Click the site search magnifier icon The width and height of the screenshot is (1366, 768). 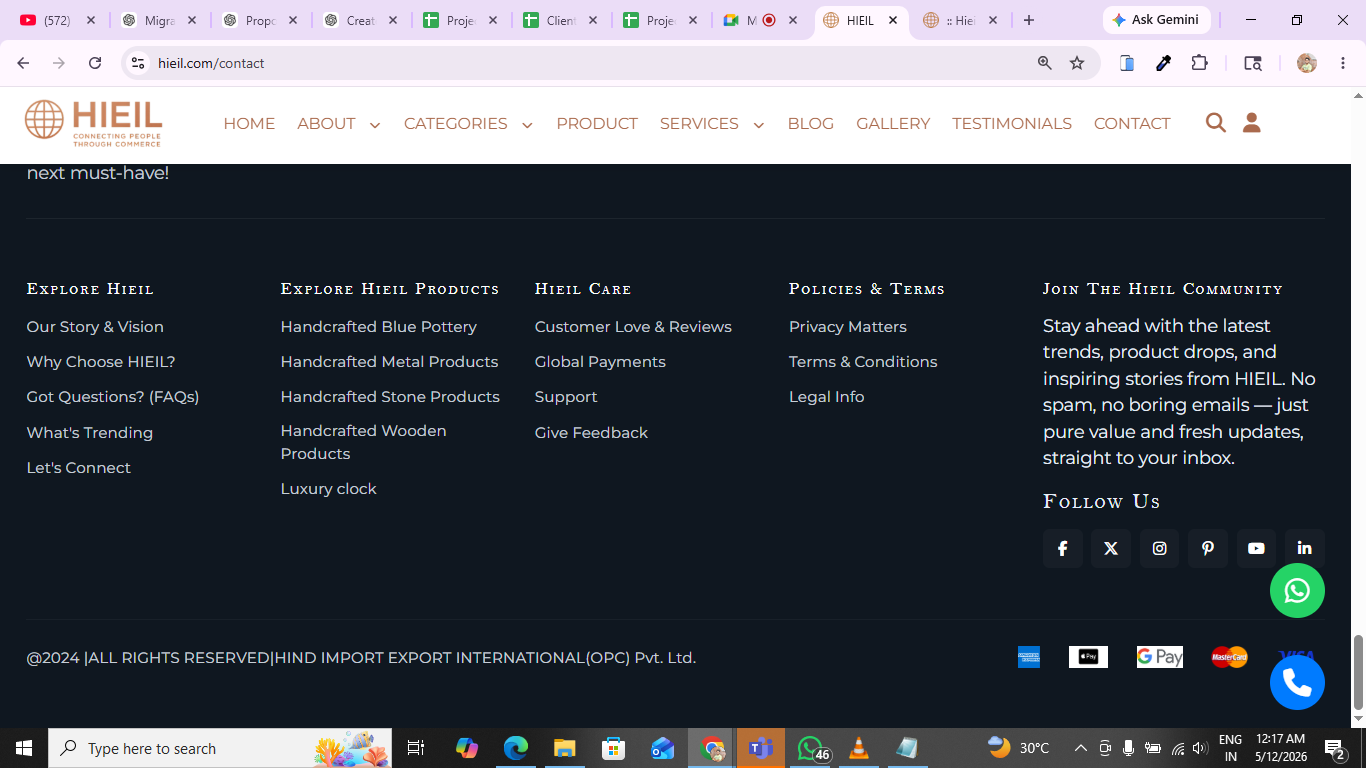pyautogui.click(x=1216, y=123)
